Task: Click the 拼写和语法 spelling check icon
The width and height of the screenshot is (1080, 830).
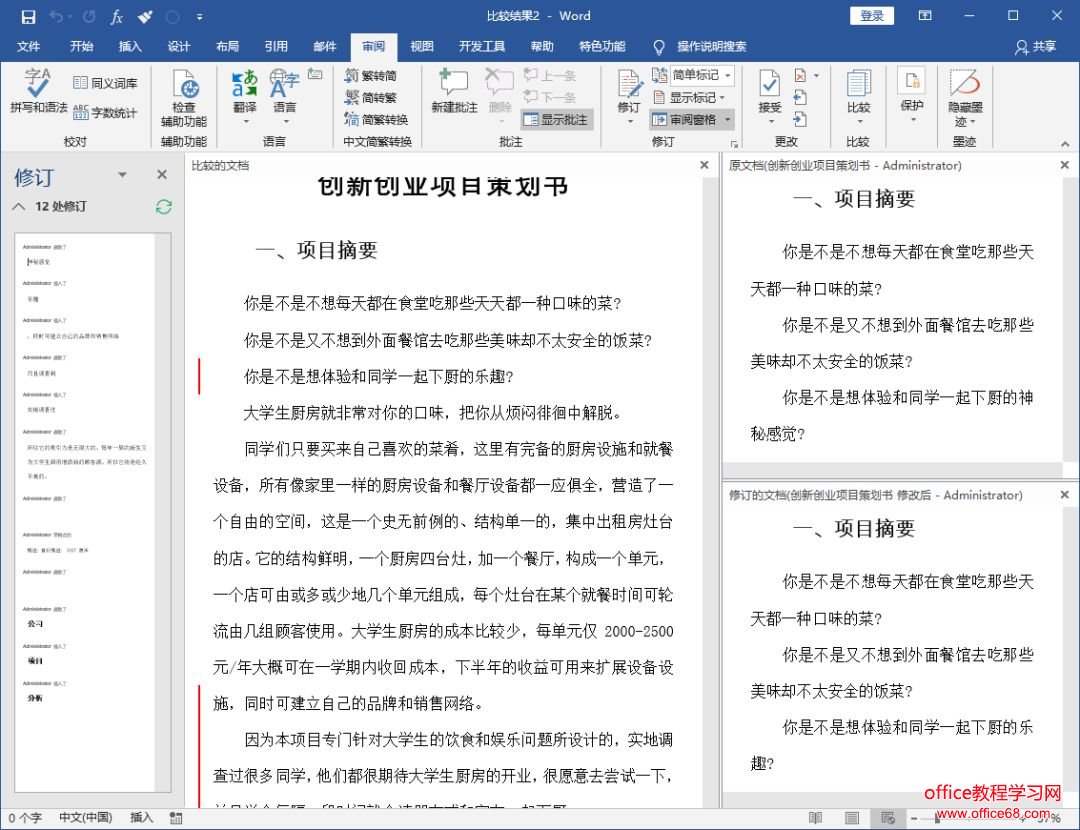Action: click(38, 82)
